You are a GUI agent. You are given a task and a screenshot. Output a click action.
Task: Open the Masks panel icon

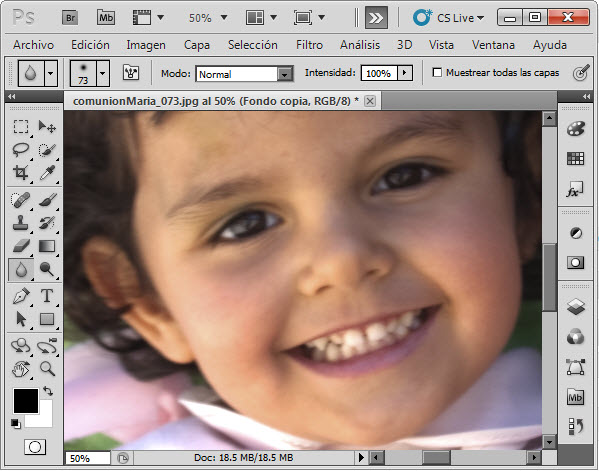[575, 262]
